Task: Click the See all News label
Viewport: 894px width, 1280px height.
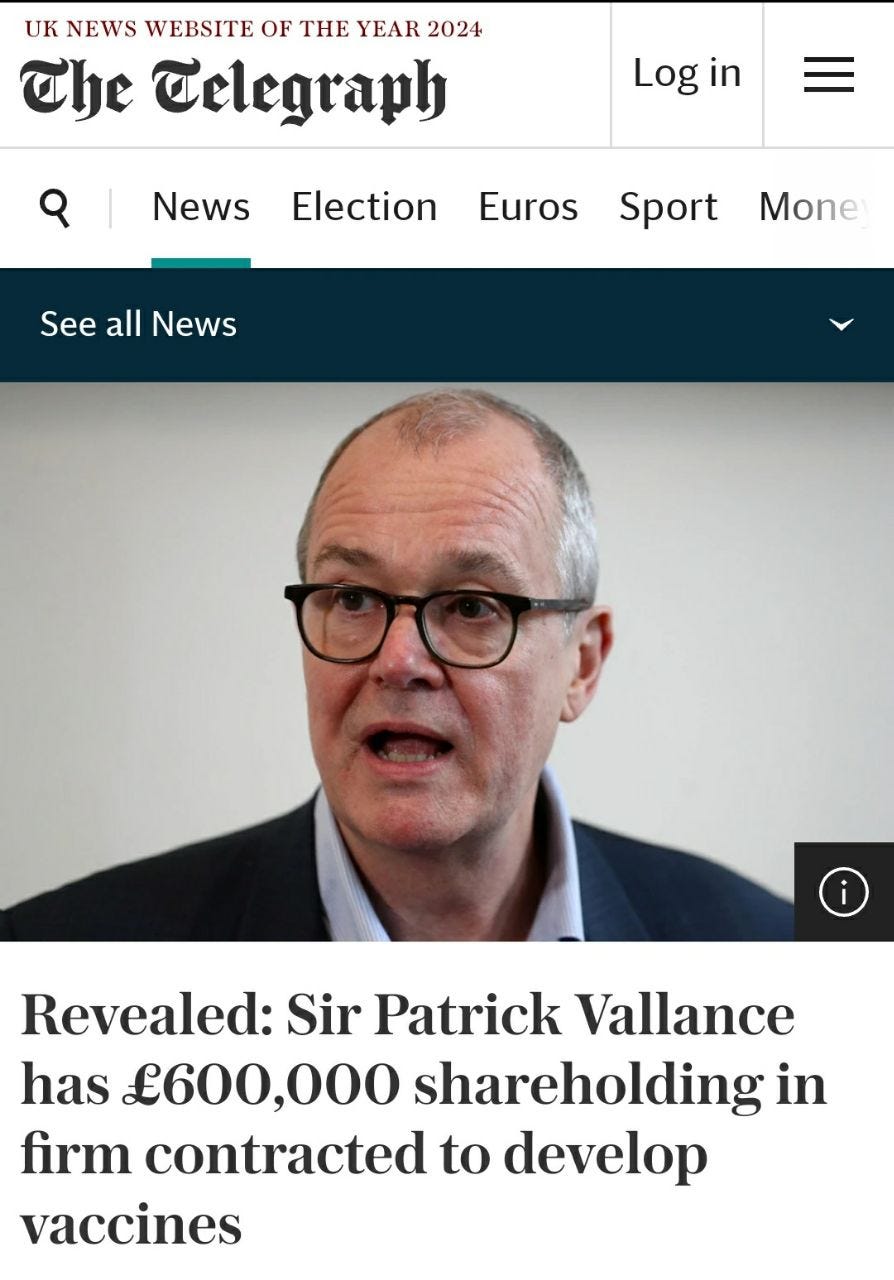Action: coord(138,324)
